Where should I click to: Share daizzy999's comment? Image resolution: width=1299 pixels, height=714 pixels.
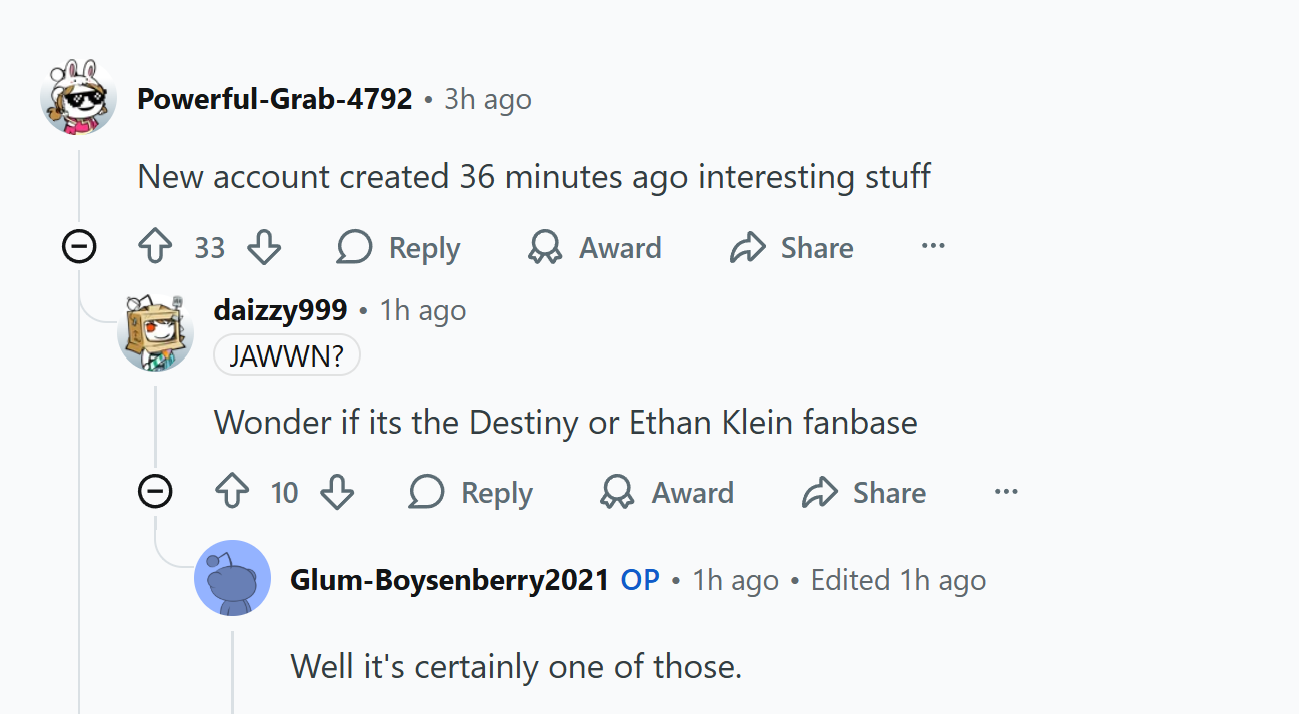click(864, 492)
